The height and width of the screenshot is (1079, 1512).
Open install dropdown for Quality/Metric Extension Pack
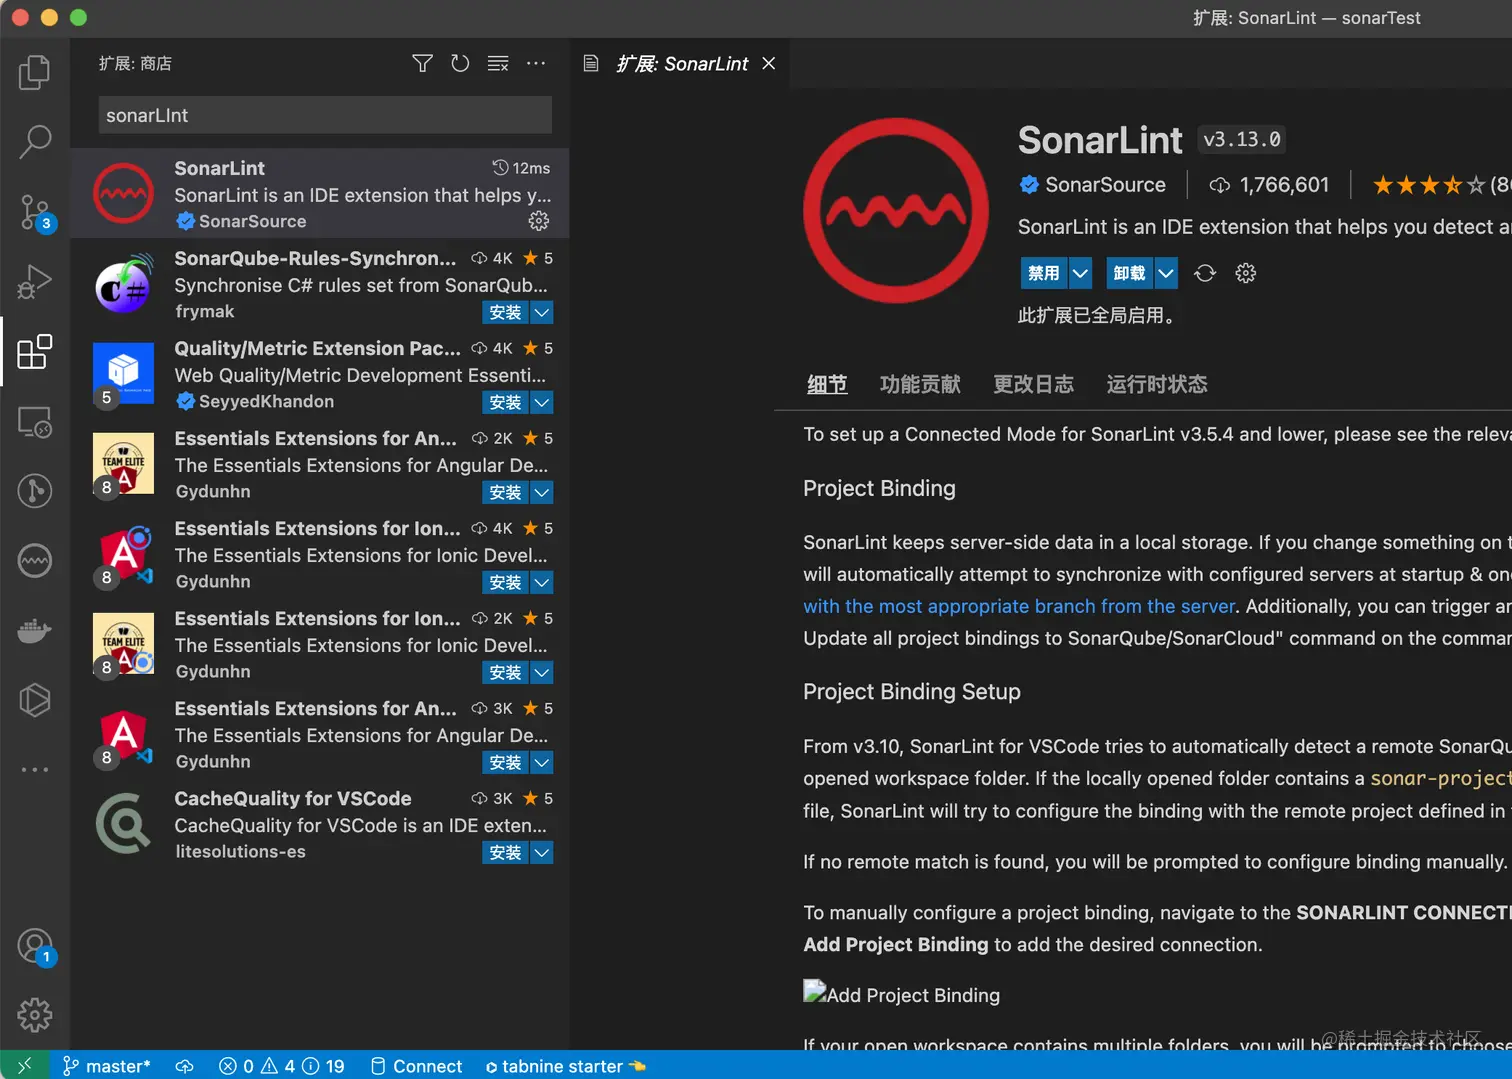pos(541,403)
